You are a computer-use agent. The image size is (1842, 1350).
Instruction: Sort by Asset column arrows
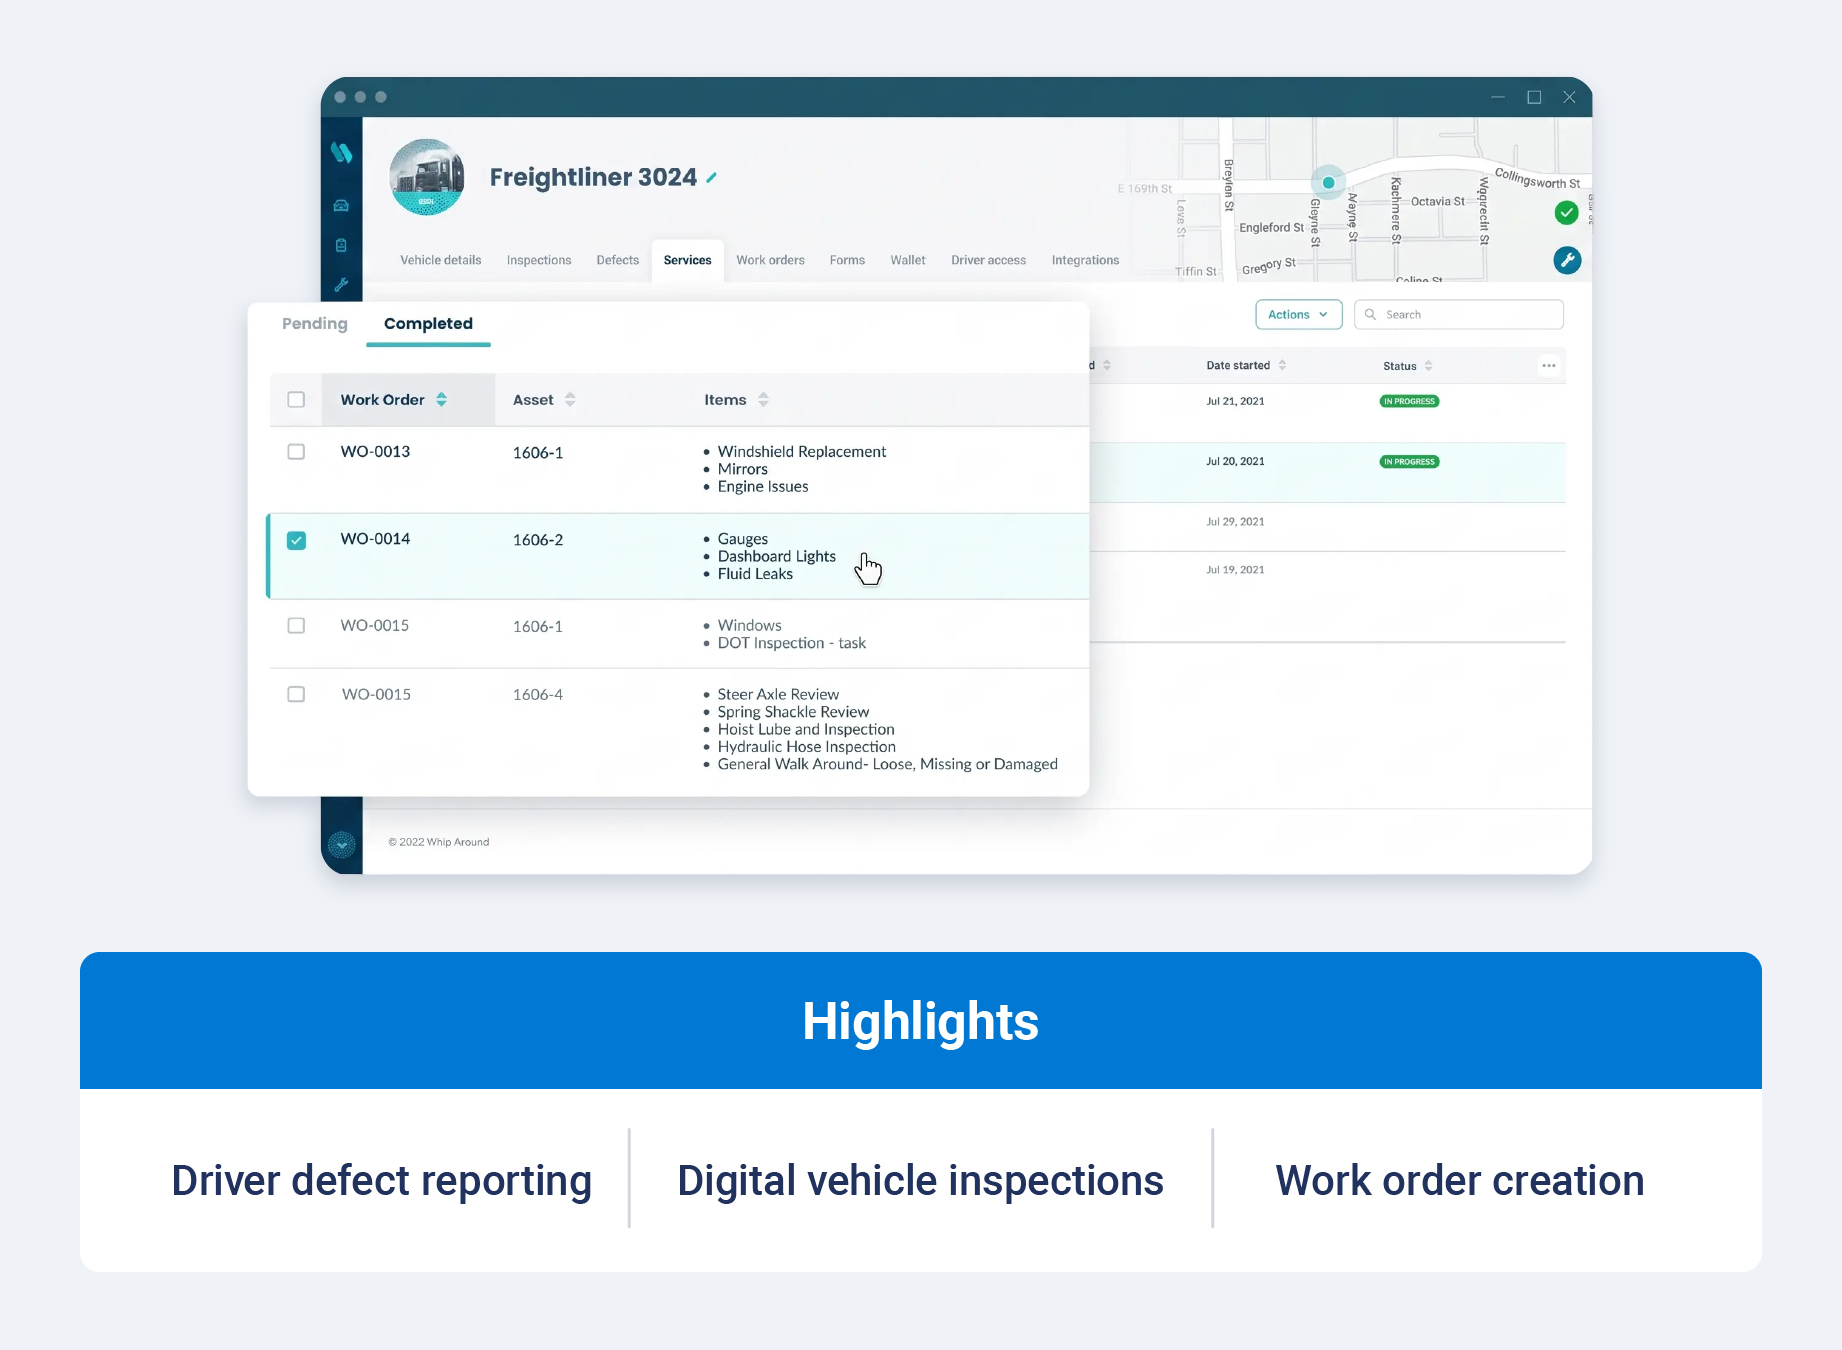coord(570,399)
